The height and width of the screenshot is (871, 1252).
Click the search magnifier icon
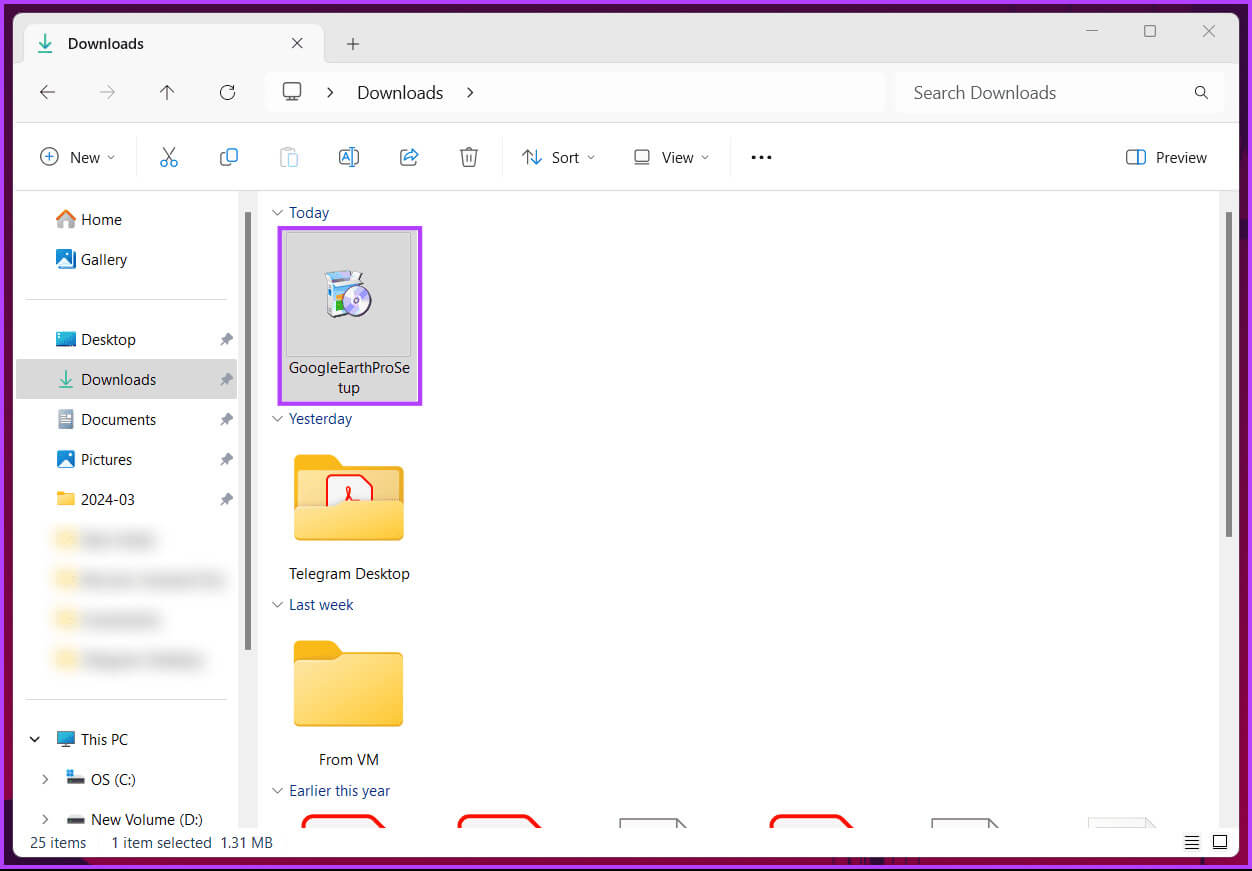1201,92
